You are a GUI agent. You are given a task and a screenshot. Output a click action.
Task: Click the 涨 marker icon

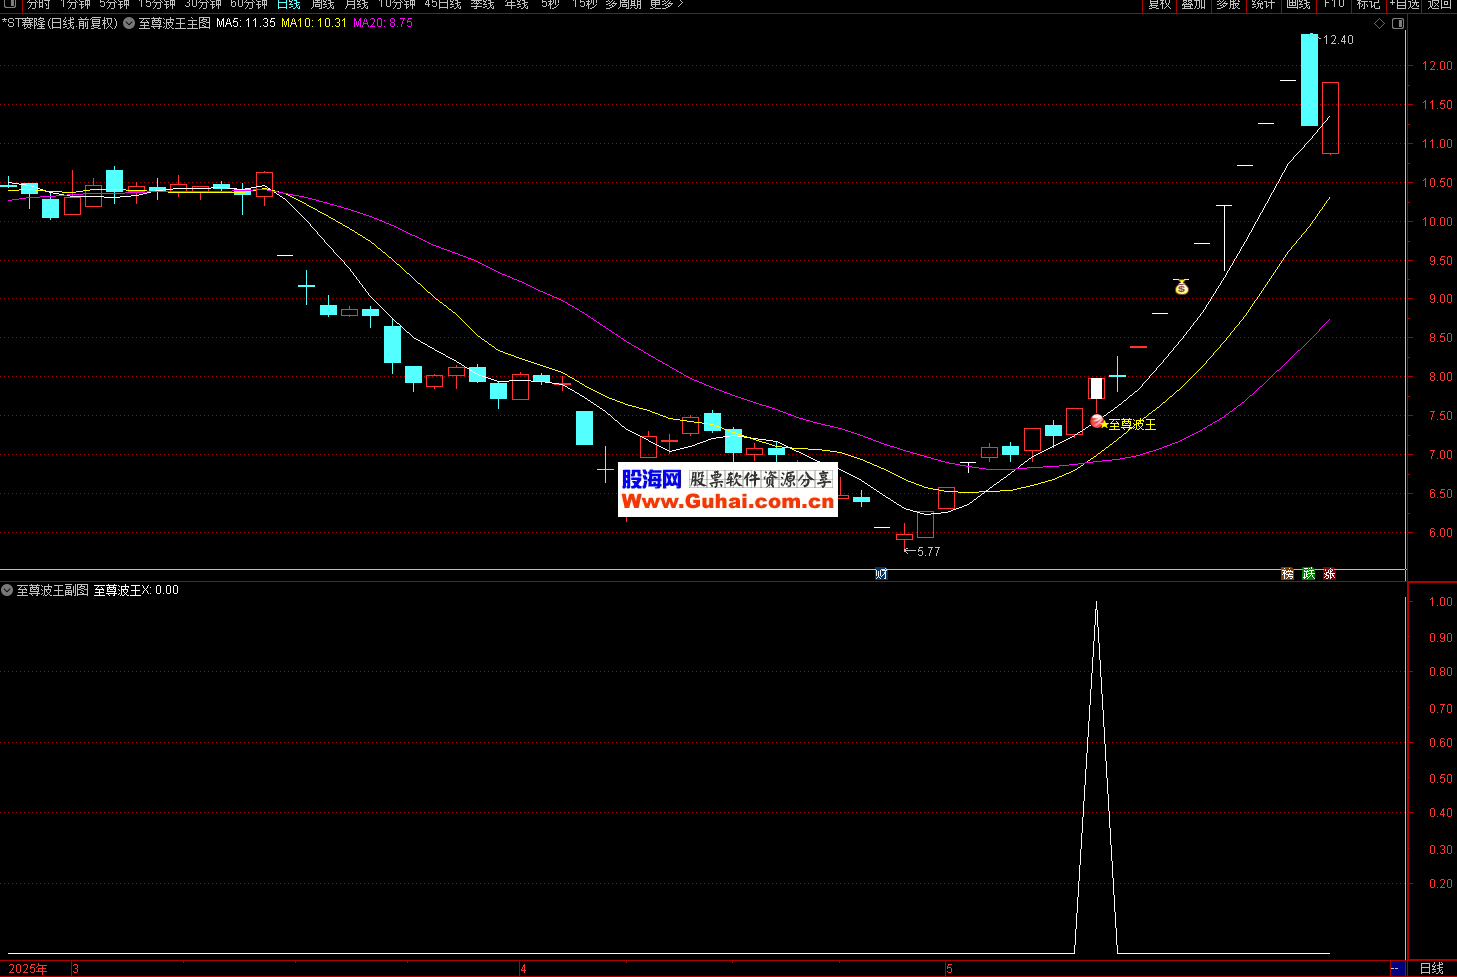(x=1329, y=574)
